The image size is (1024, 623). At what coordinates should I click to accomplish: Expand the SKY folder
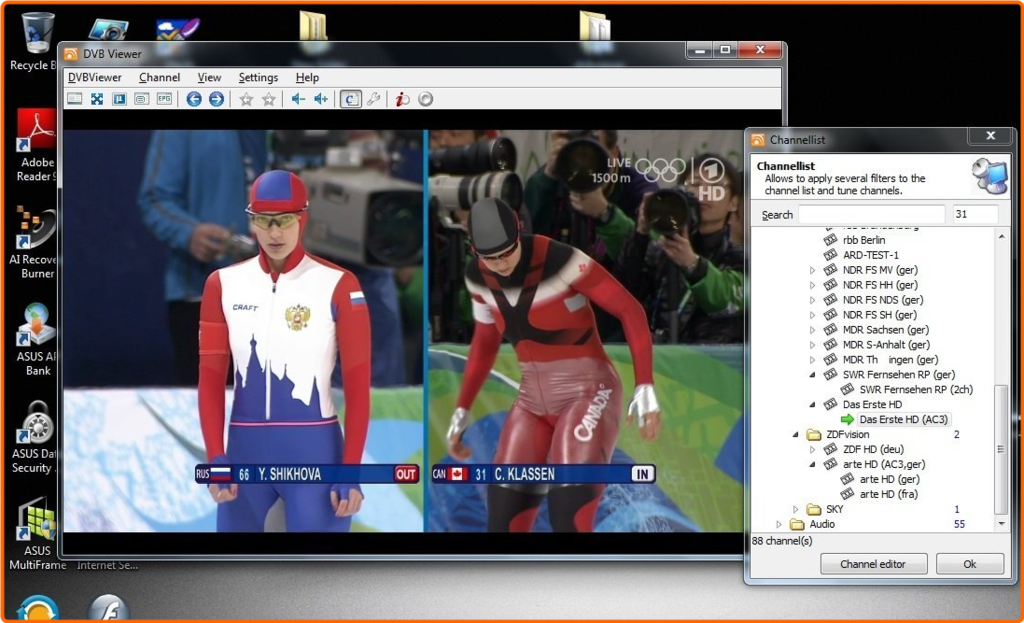click(x=795, y=509)
